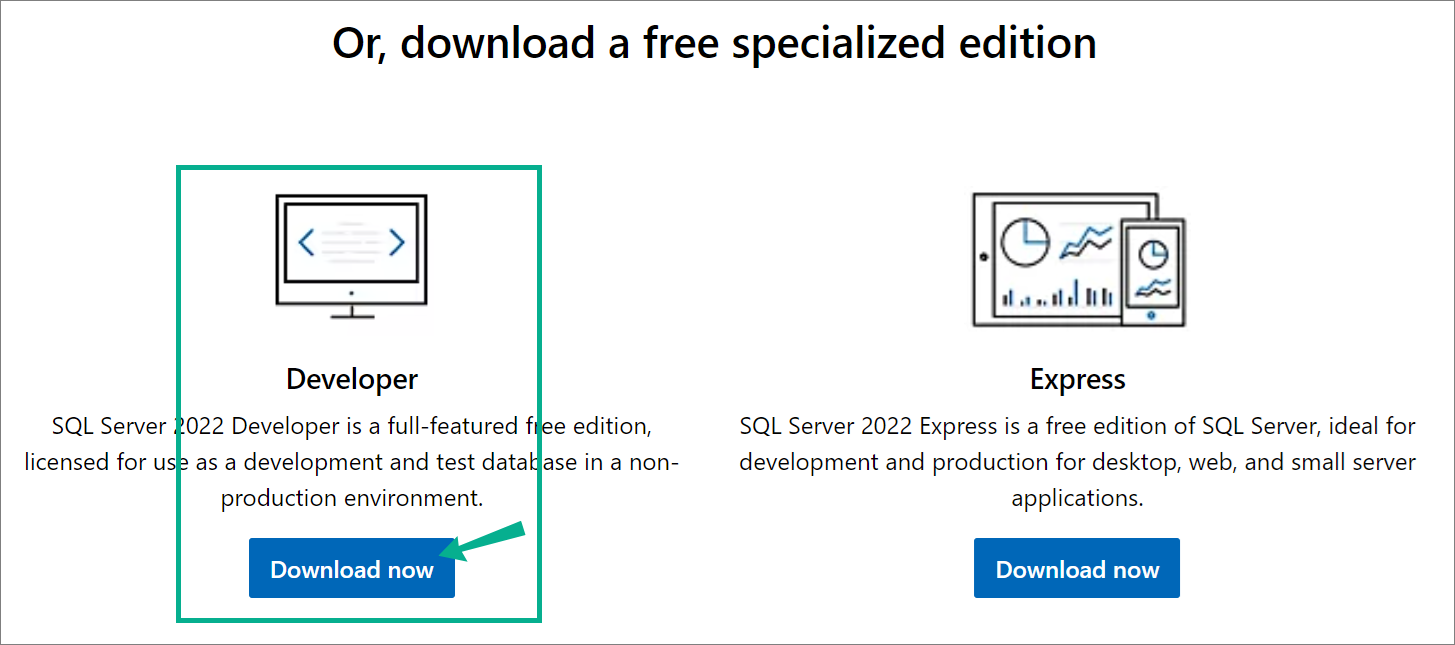Screen dimensions: 1455x645
Task: Click the small pie chart on the phone
Action: [1153, 254]
